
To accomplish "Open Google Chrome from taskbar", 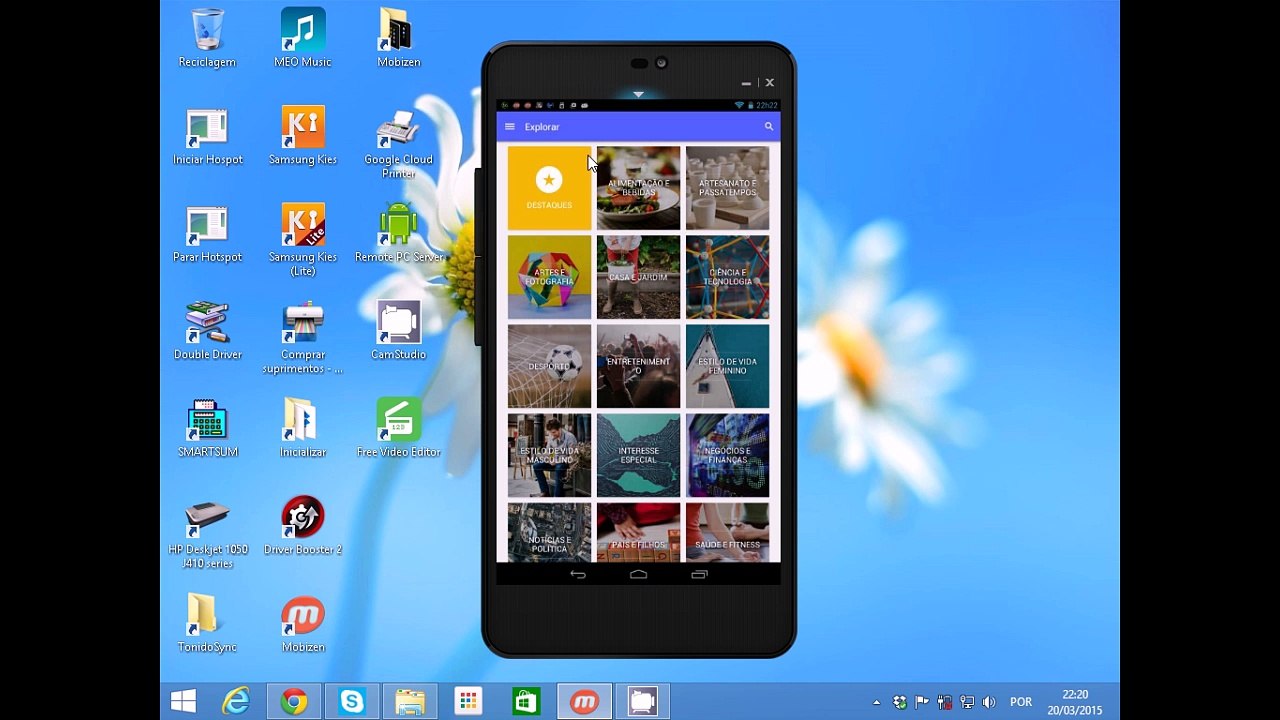I will tap(294, 701).
